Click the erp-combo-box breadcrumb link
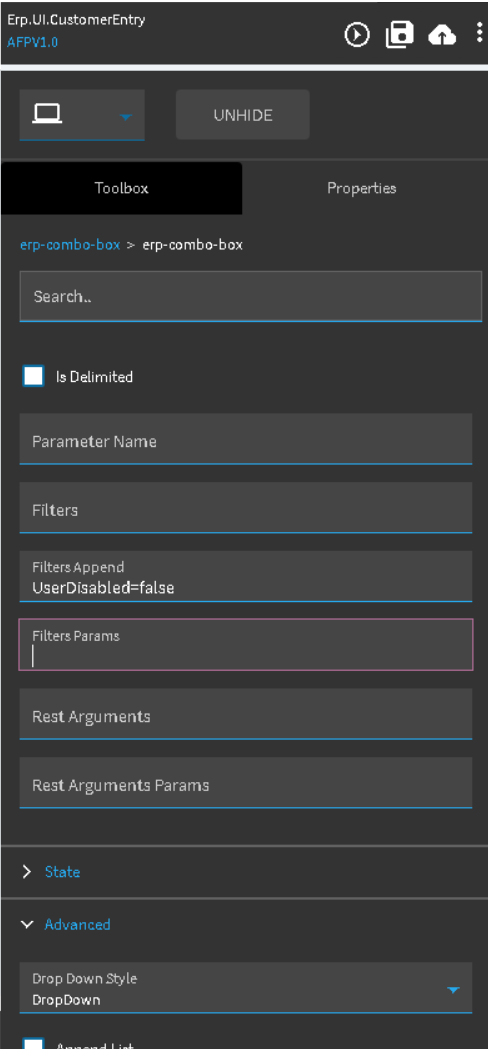Image resolution: width=488 pixels, height=1049 pixels. click(x=70, y=245)
